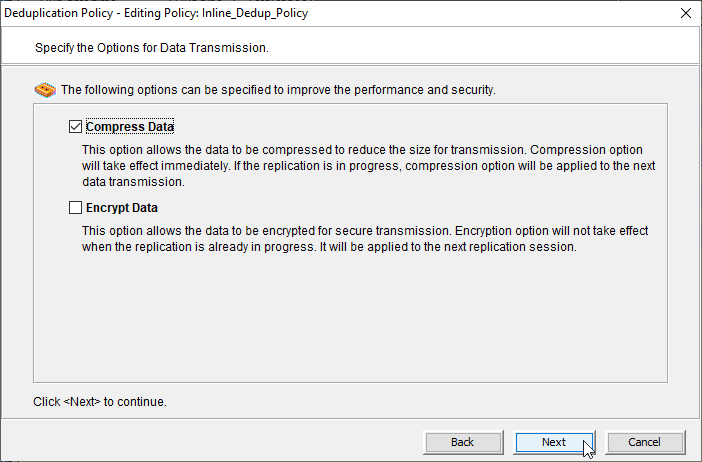
Task: Click the empty area below the Encrypt Data description
Action: click(350, 320)
